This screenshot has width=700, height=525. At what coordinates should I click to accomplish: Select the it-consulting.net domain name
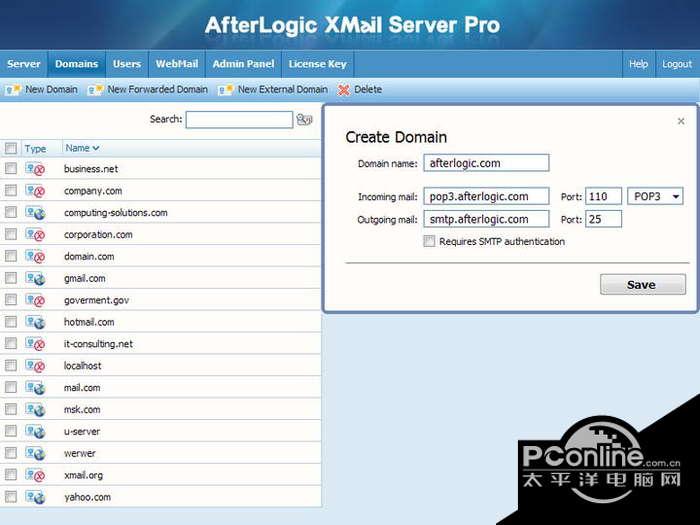[98, 344]
